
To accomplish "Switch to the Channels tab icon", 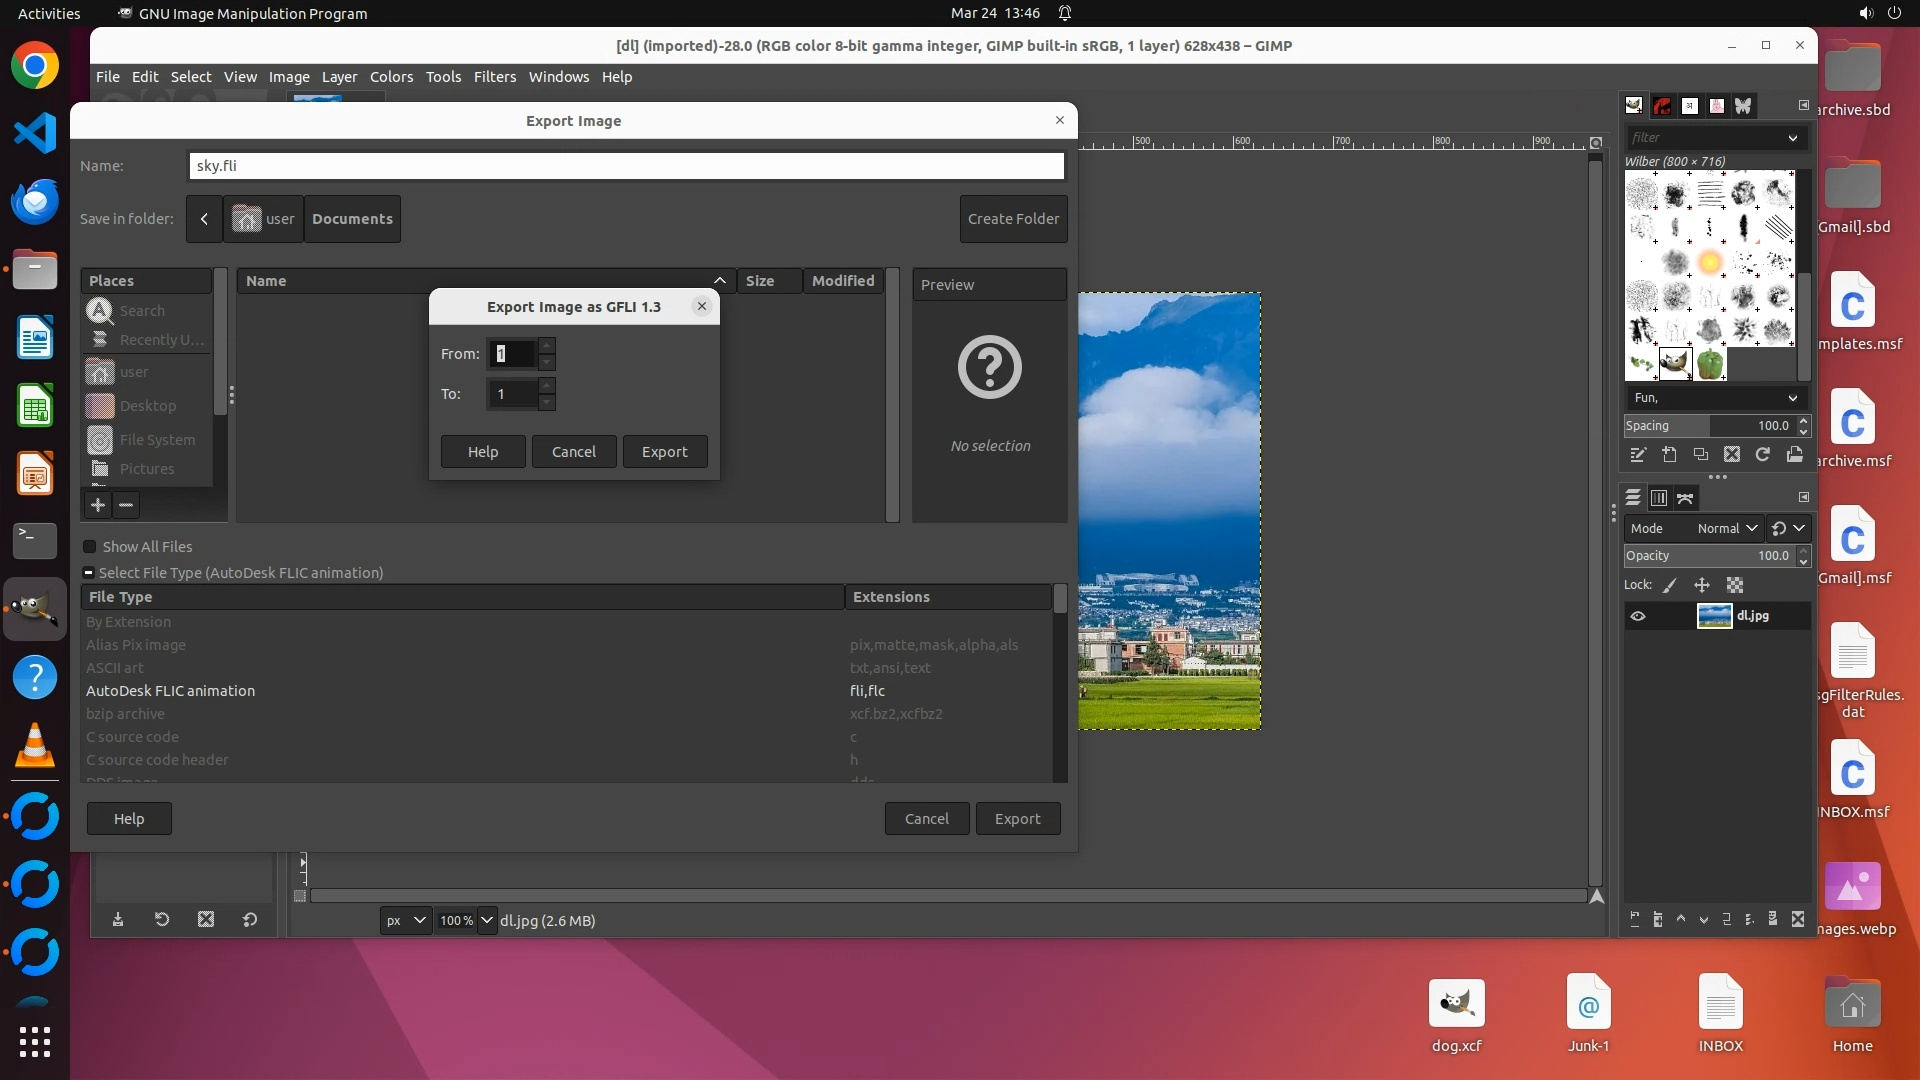I will [x=1659, y=498].
